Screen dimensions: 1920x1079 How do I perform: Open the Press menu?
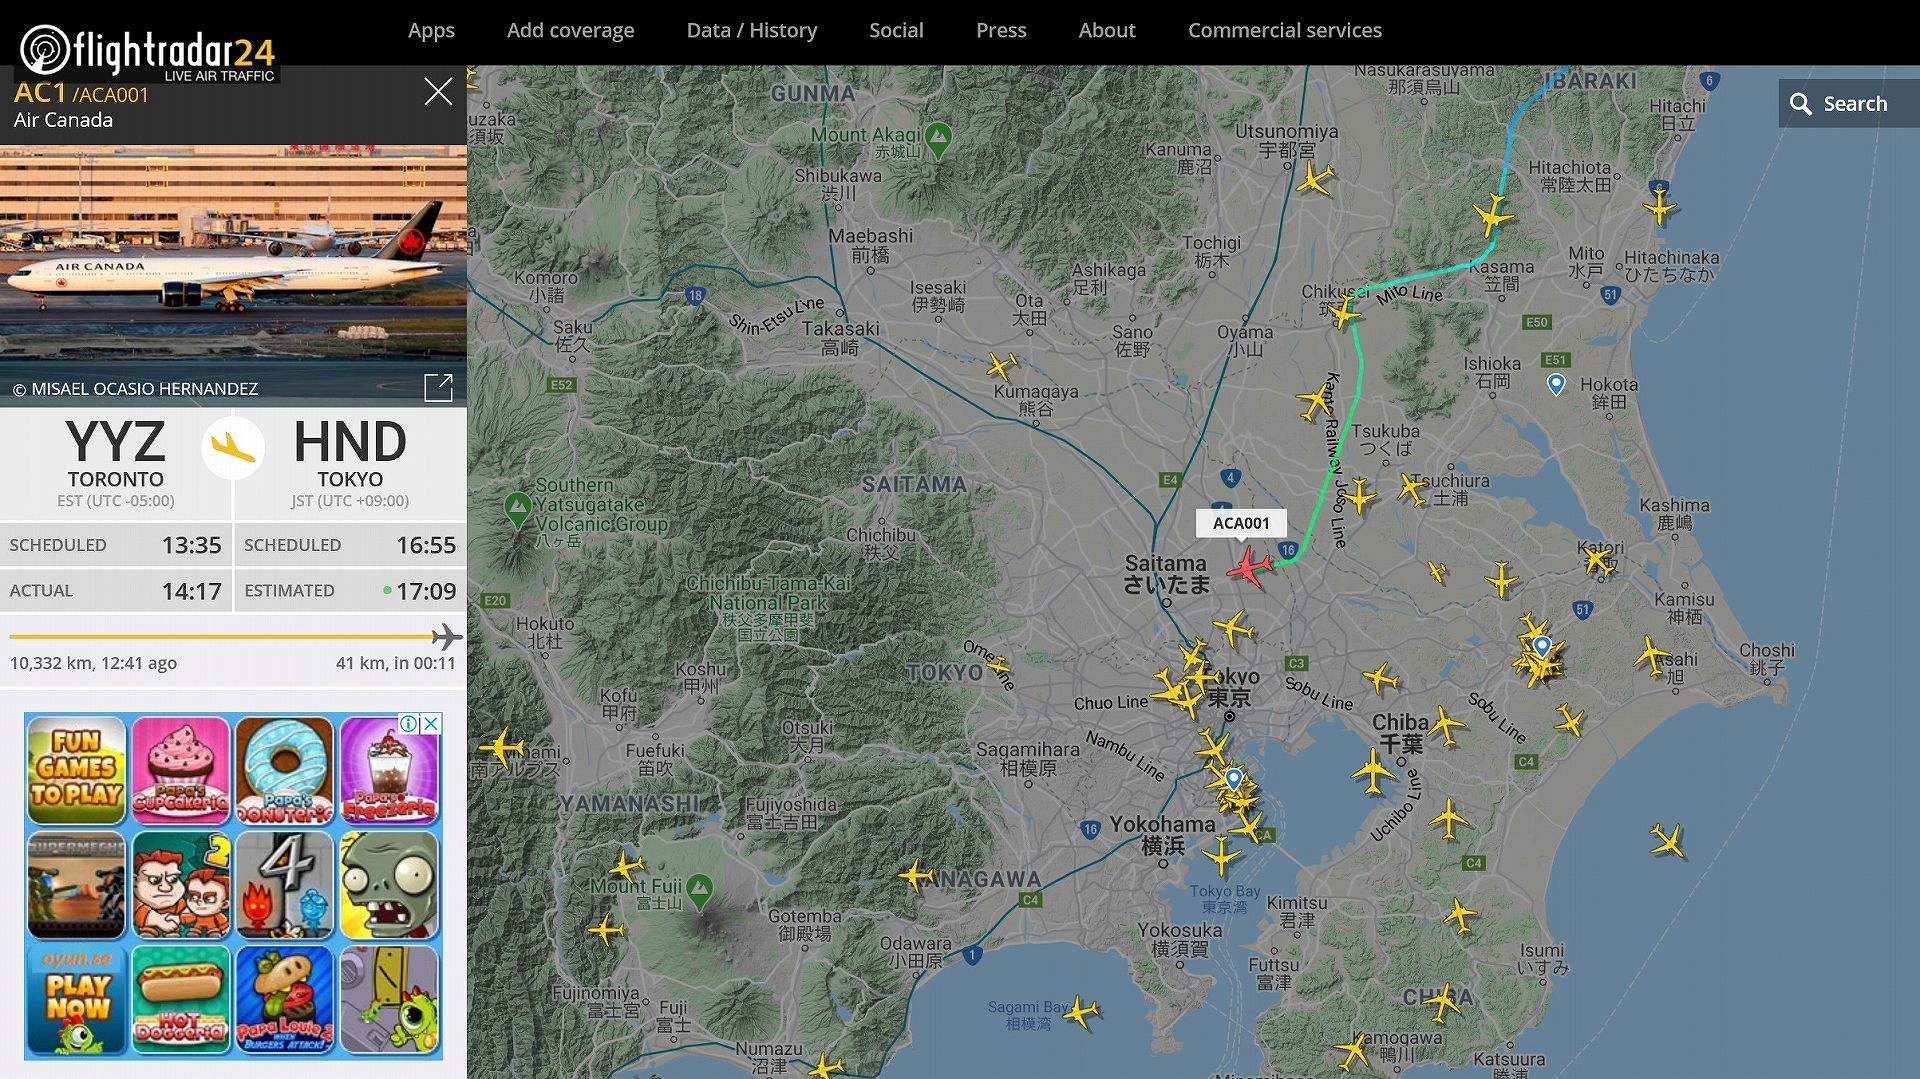pyautogui.click(x=1001, y=30)
